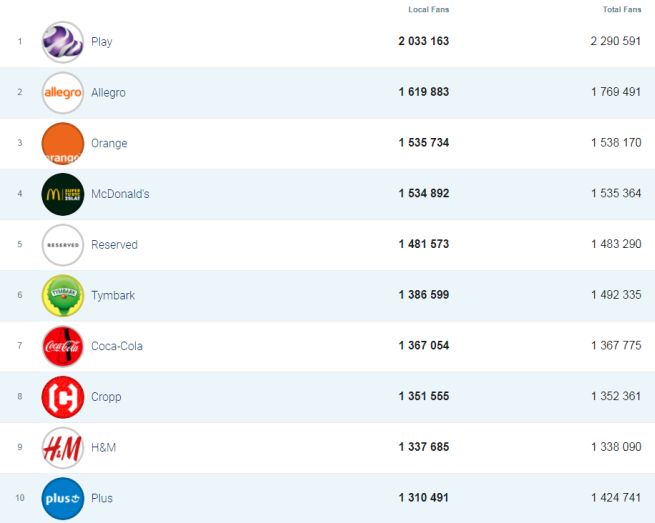The height and width of the screenshot is (523, 655).
Task: Click the H&M logo icon
Action: pyautogui.click(x=63, y=448)
